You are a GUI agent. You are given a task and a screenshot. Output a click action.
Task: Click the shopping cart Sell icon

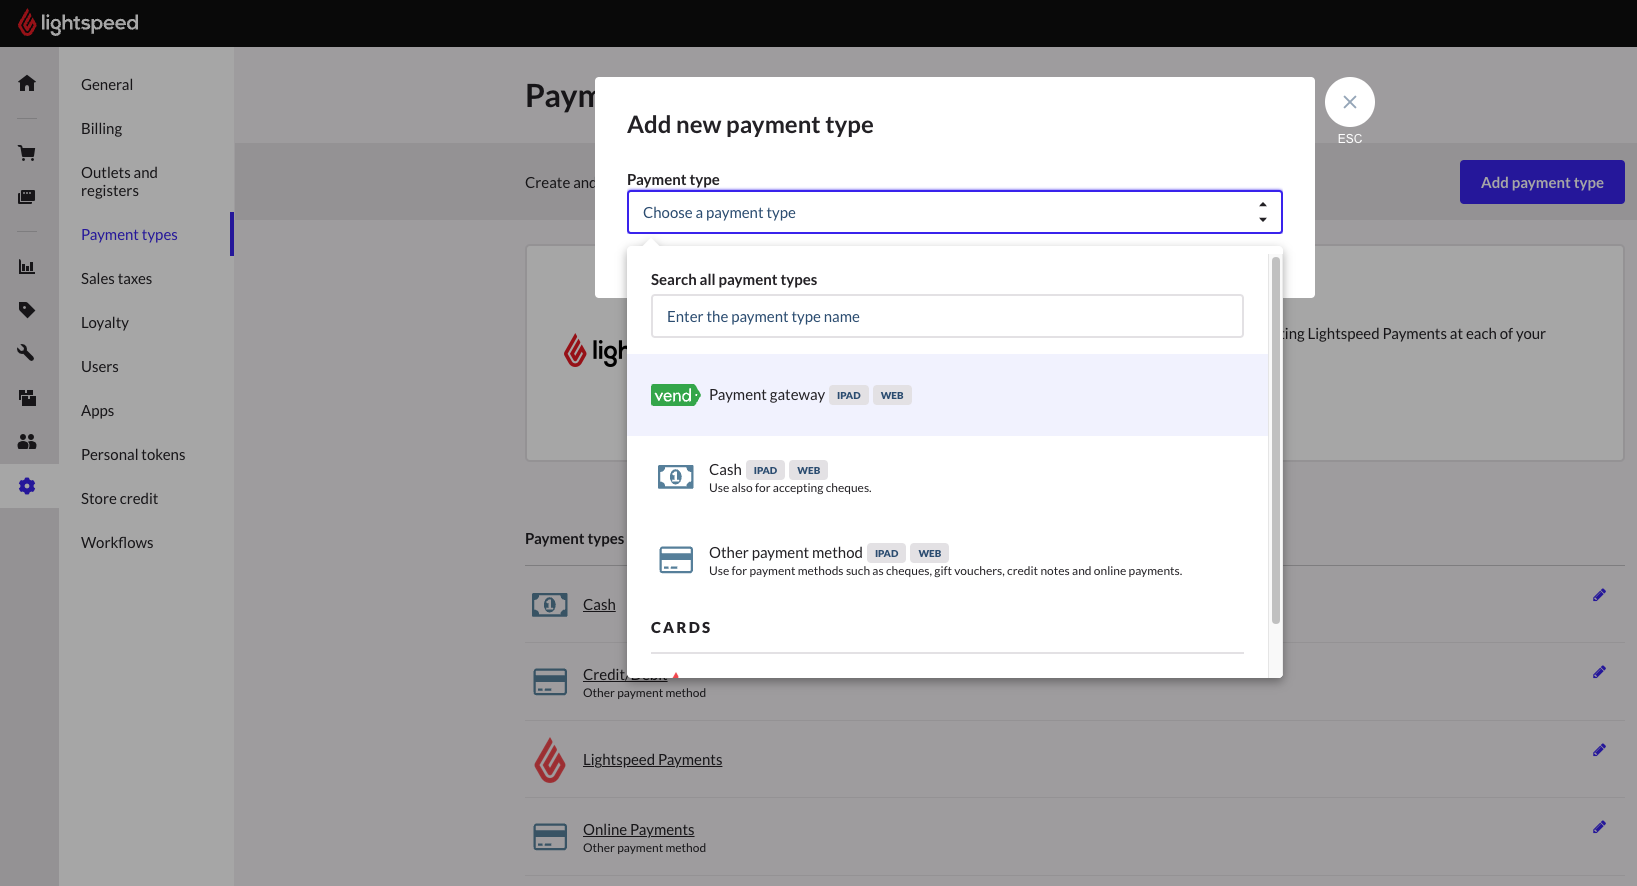(x=27, y=153)
